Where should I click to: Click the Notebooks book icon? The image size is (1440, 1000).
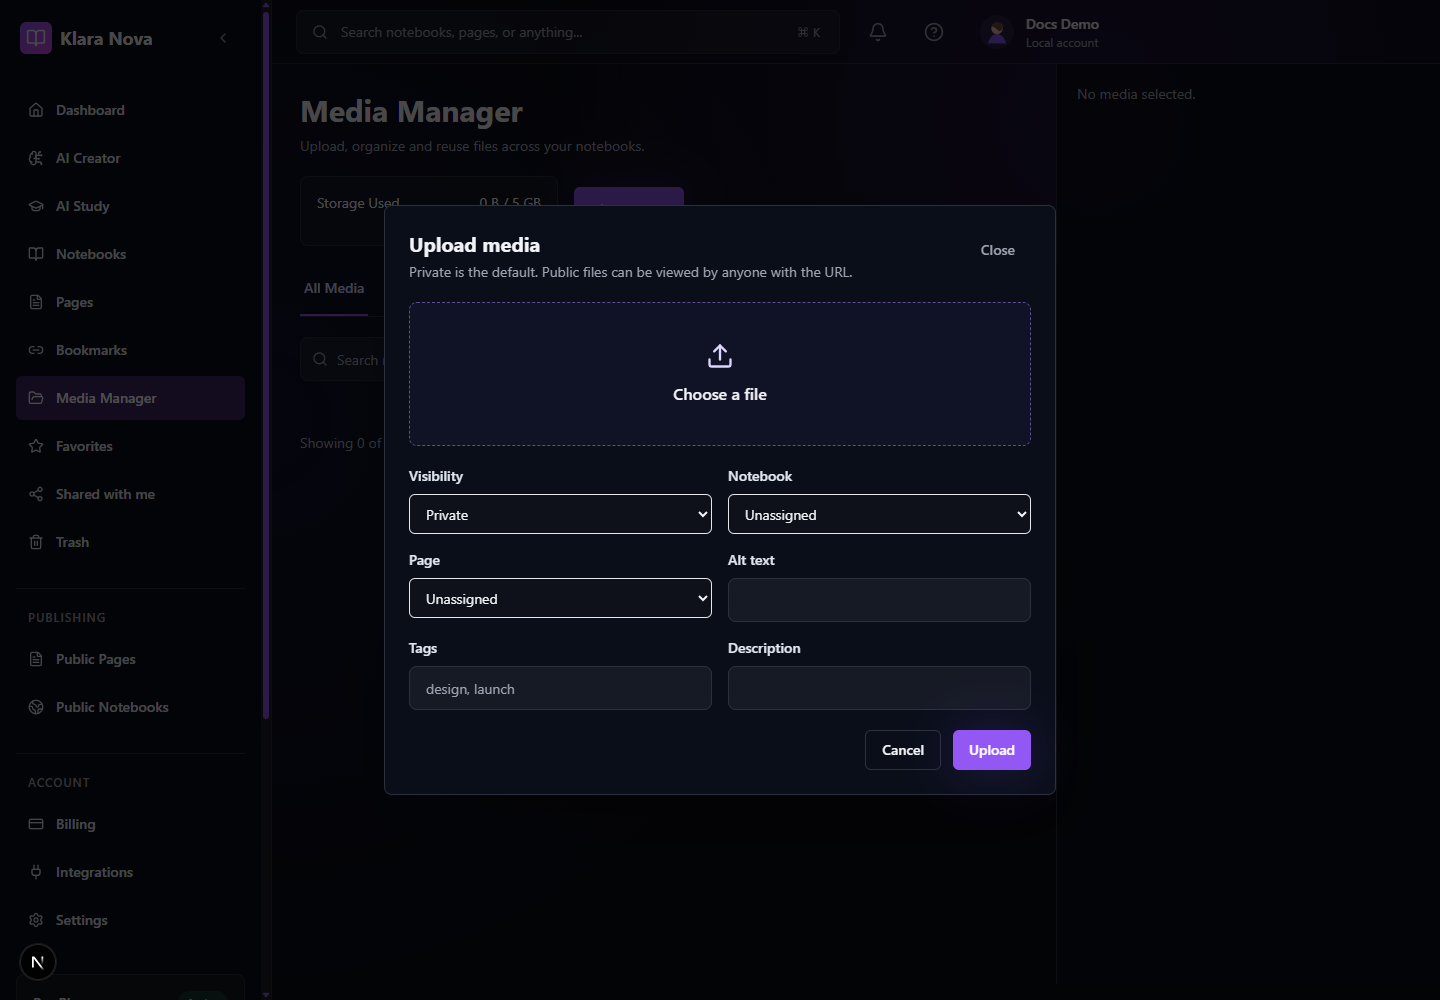pos(36,254)
